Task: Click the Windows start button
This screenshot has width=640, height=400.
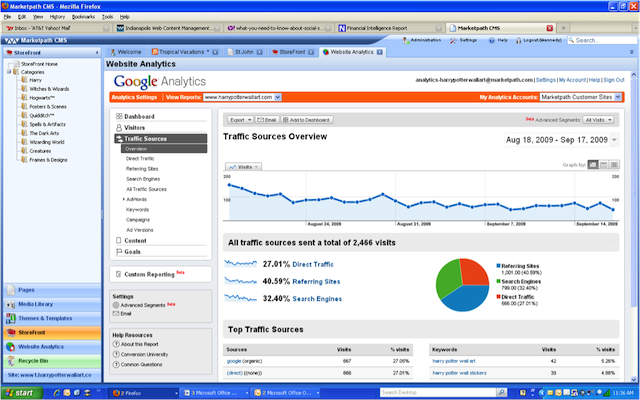Action: pyautogui.click(x=21, y=393)
